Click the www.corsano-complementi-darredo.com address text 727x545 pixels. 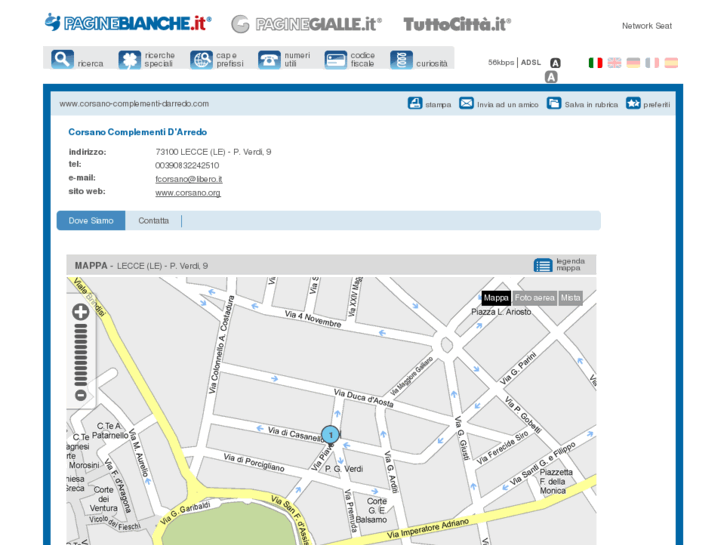click(134, 103)
